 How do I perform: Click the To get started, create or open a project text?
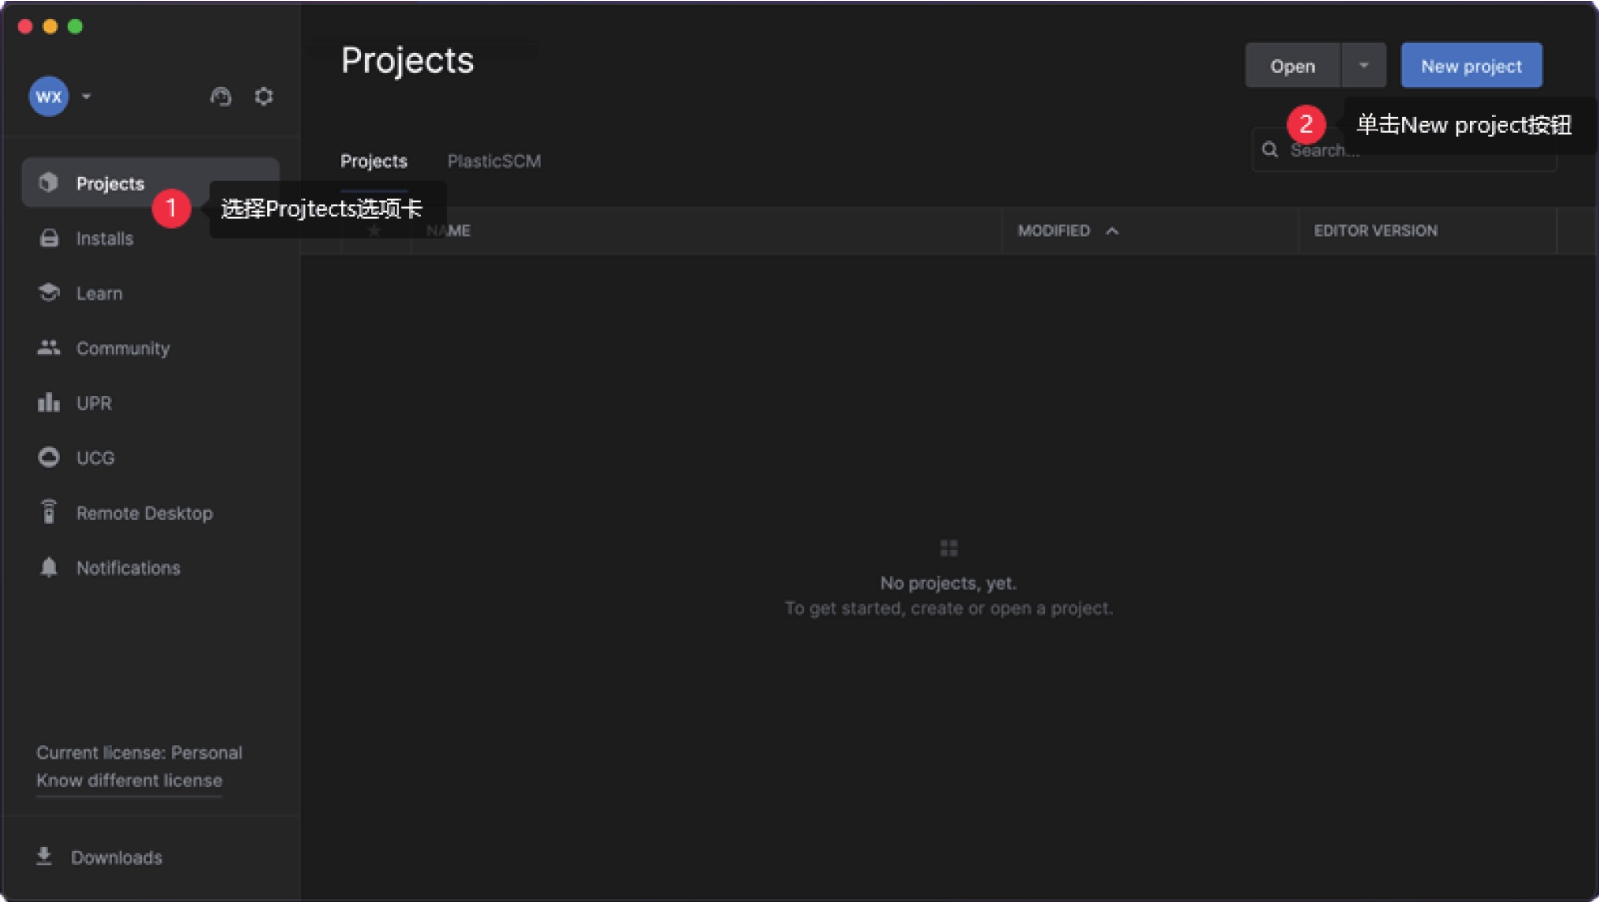[948, 608]
